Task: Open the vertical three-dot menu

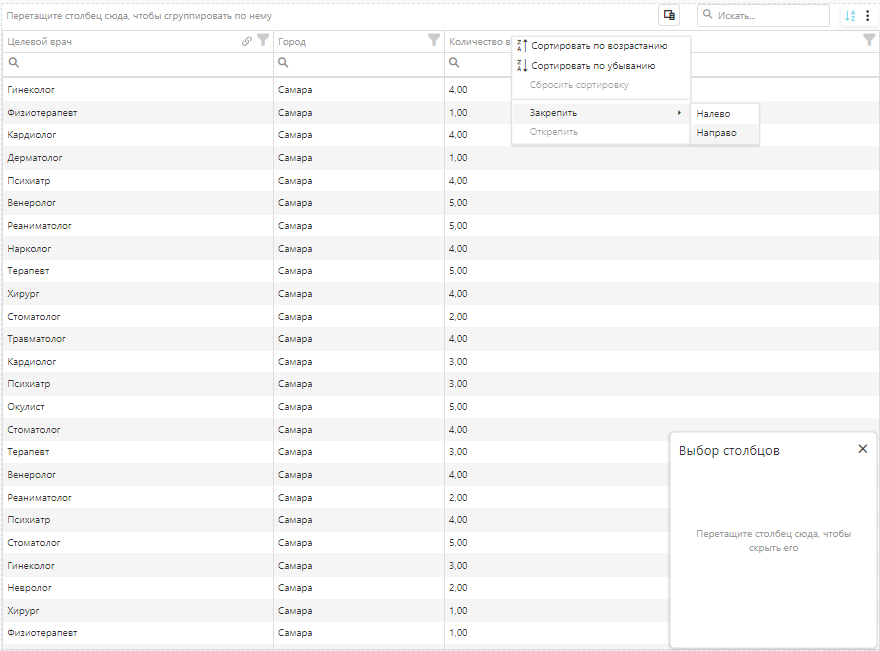Action: (867, 16)
